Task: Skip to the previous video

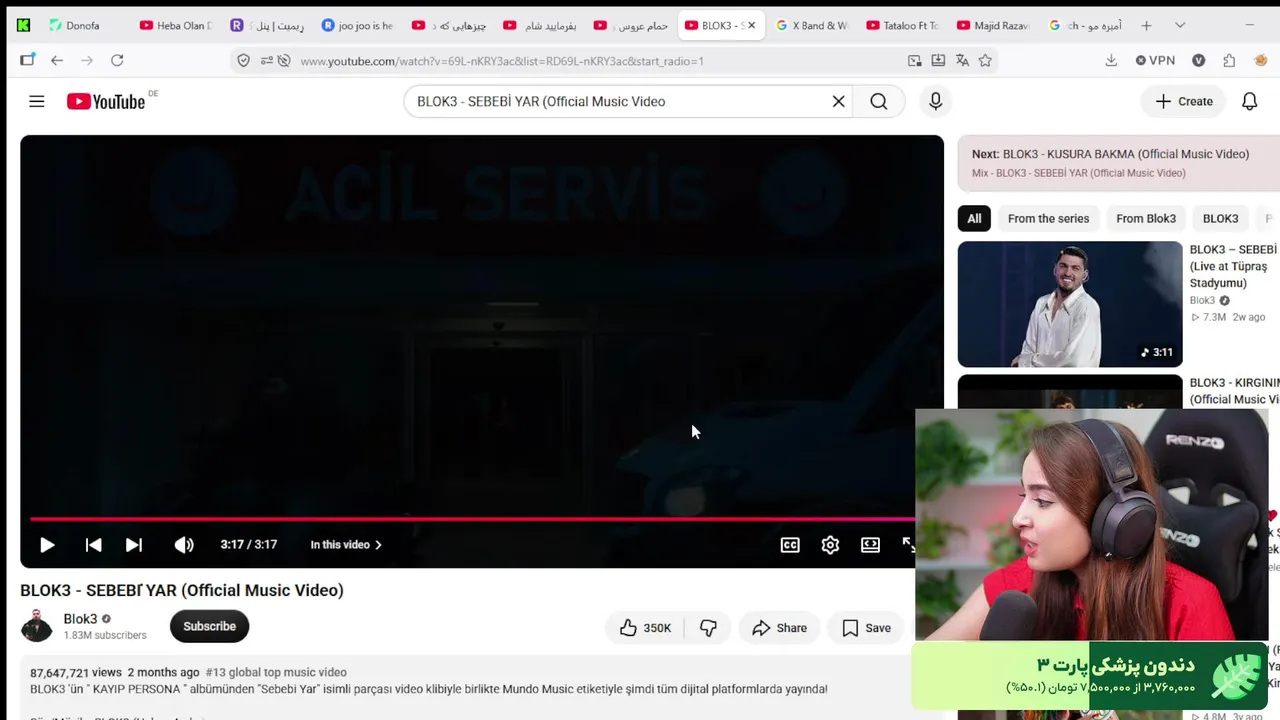Action: click(x=93, y=545)
